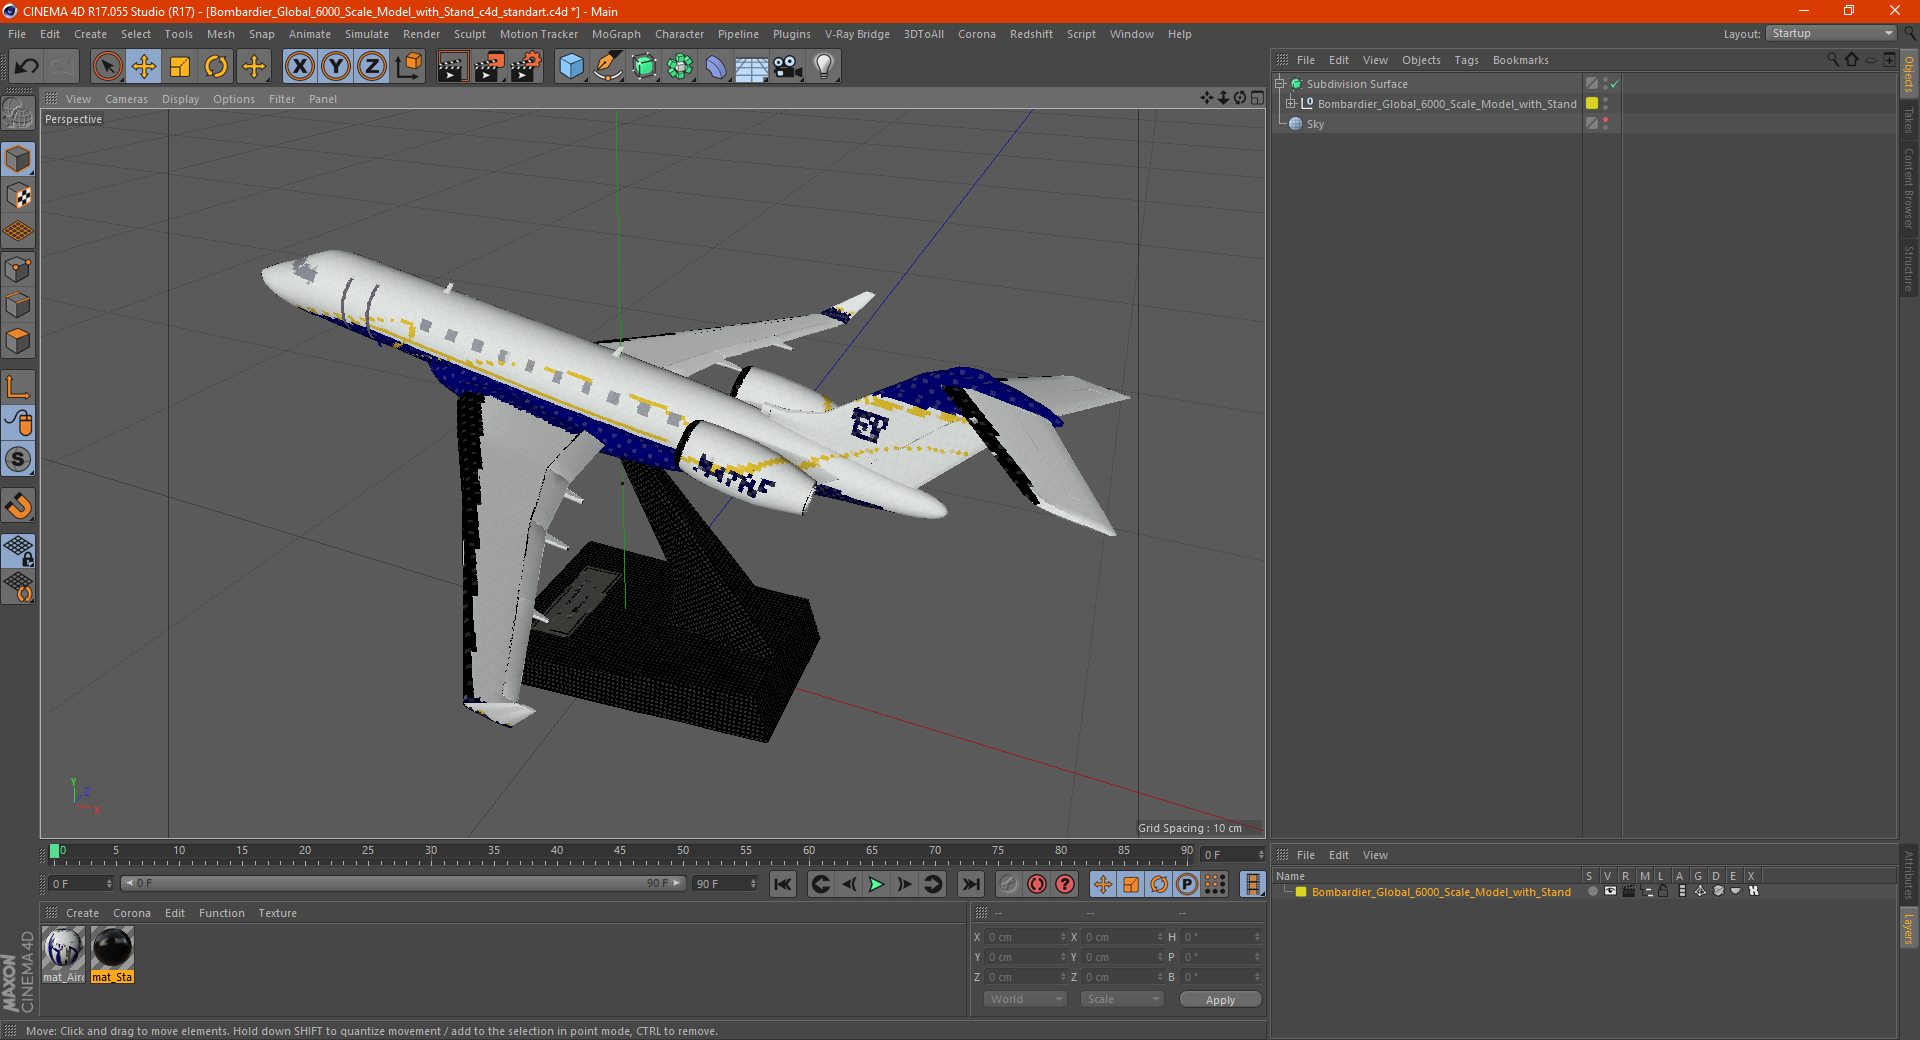Click frame 45 on timeline ruler
Viewport: 1920px width, 1040px height.
620,851
